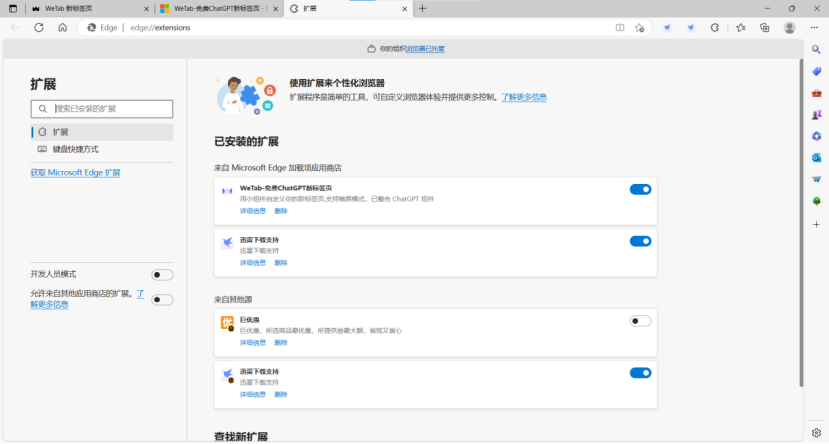Open 浏览器已托管 link in info bar
The height and width of the screenshot is (444, 829).
(x=426, y=49)
